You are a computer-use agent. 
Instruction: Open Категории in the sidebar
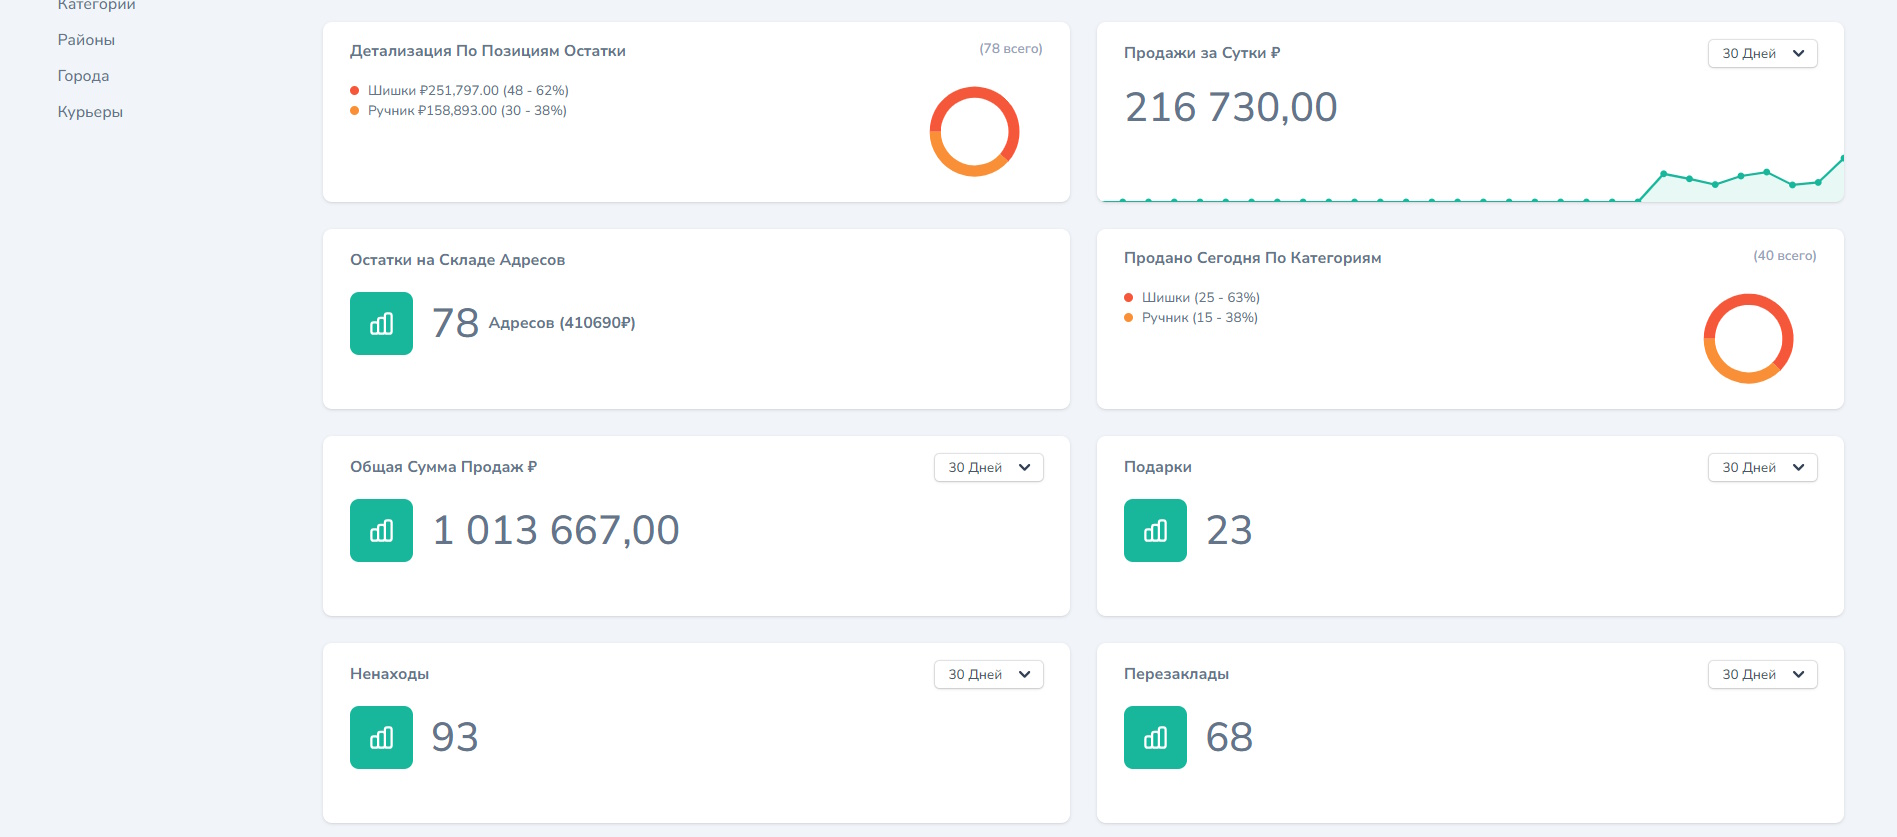(96, 6)
